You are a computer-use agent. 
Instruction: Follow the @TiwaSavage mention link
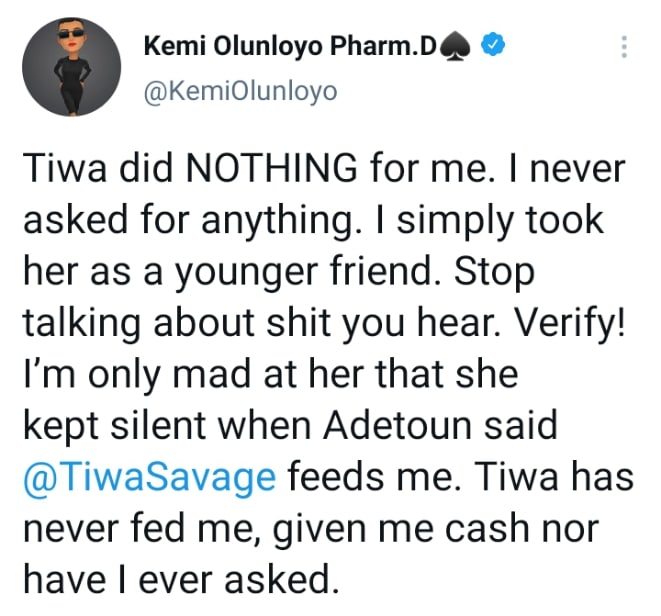tap(147, 478)
